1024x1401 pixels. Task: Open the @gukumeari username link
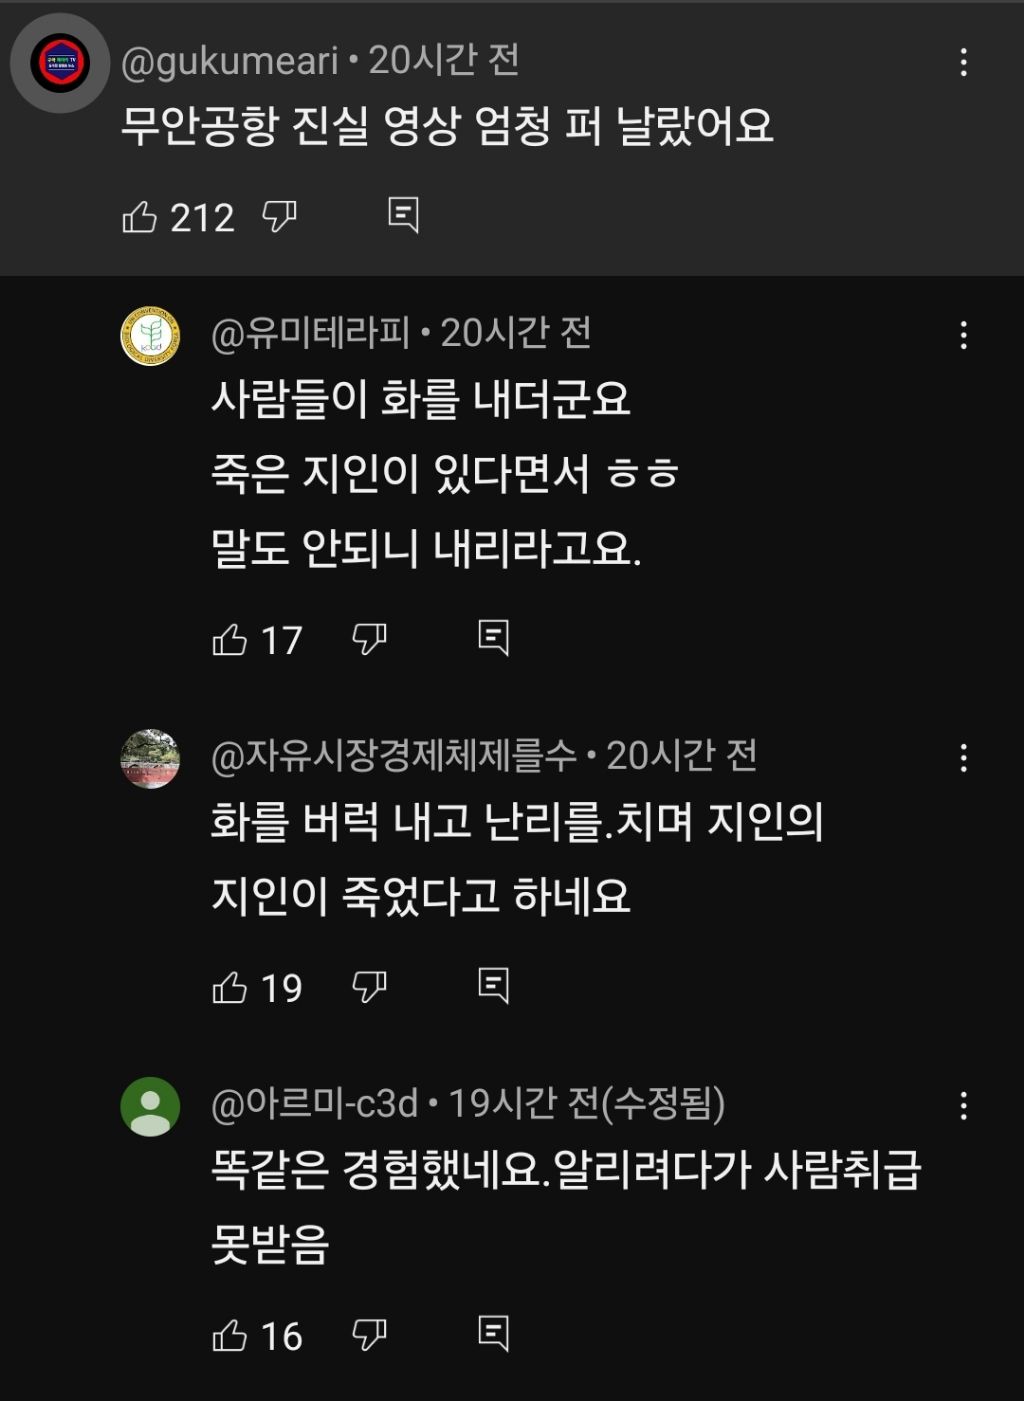230,62
